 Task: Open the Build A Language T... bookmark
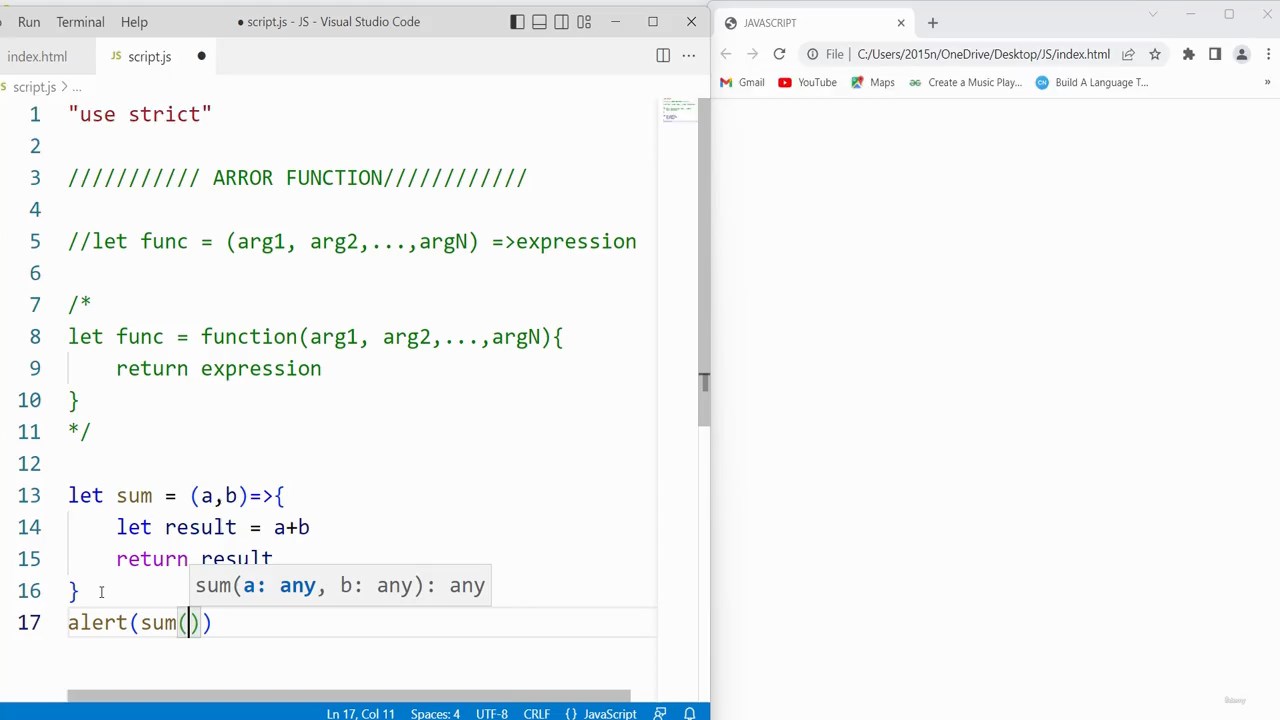pos(1092,83)
